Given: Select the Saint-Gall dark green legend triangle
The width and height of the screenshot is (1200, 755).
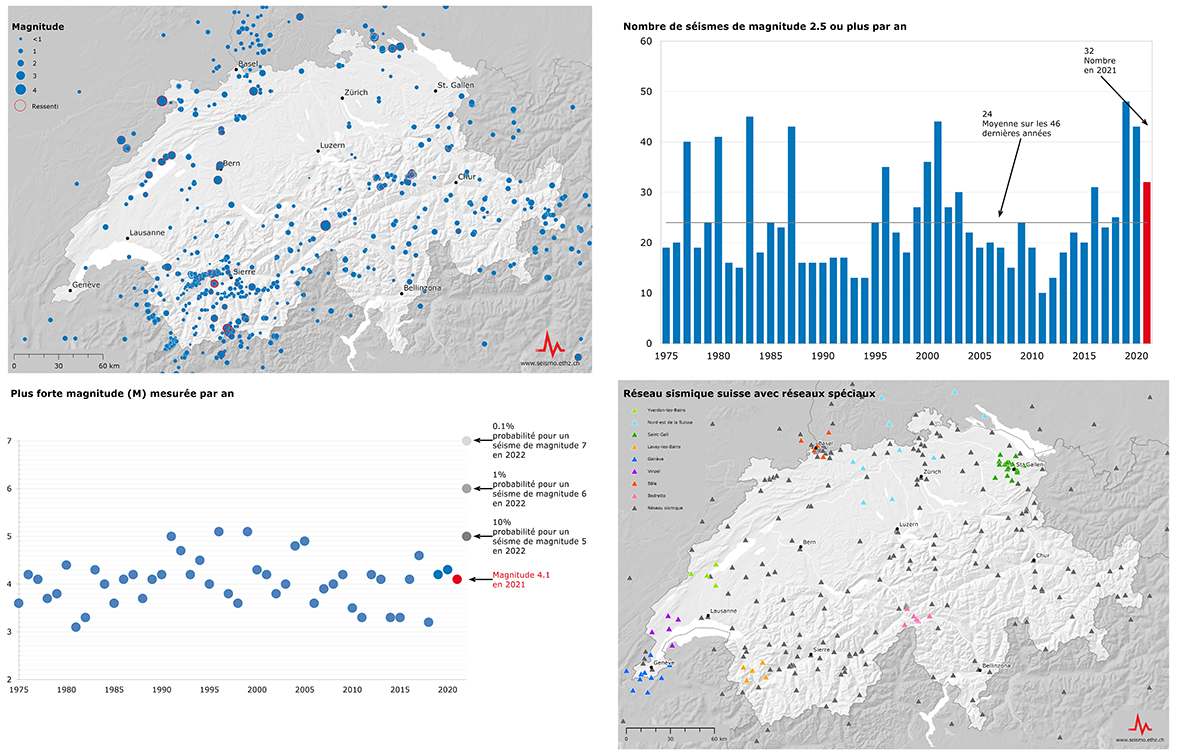Looking at the screenshot, I should coord(634,435).
